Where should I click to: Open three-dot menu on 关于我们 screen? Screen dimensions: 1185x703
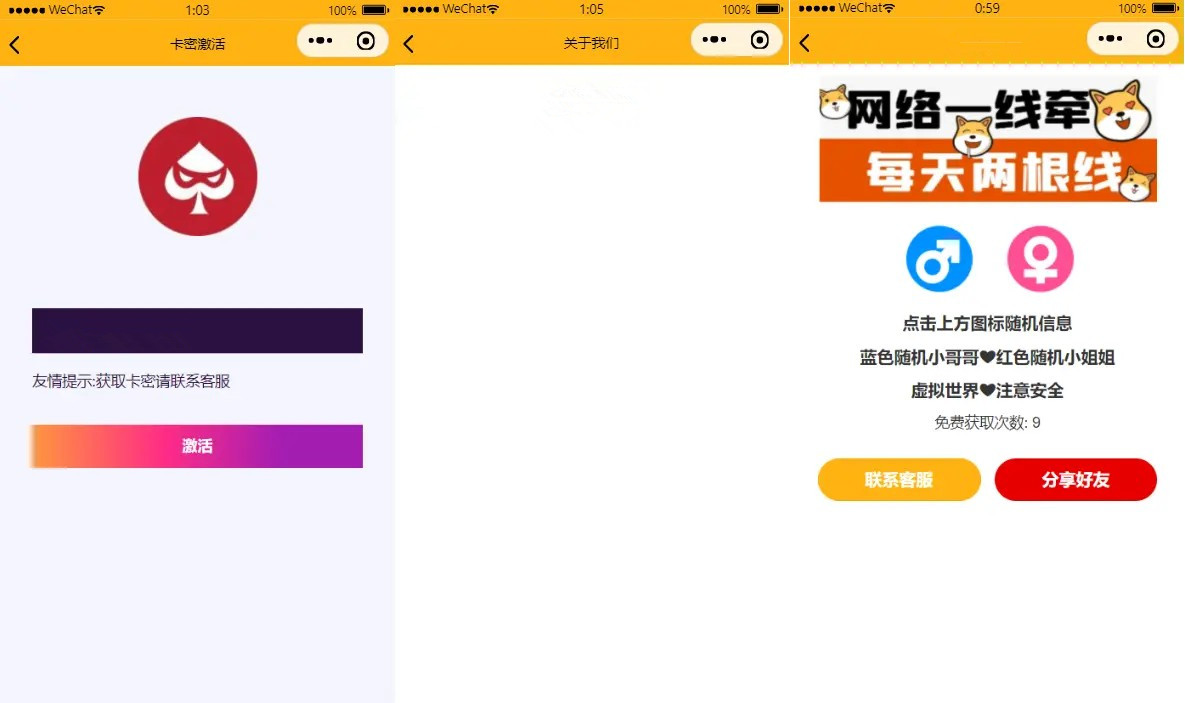pos(714,39)
